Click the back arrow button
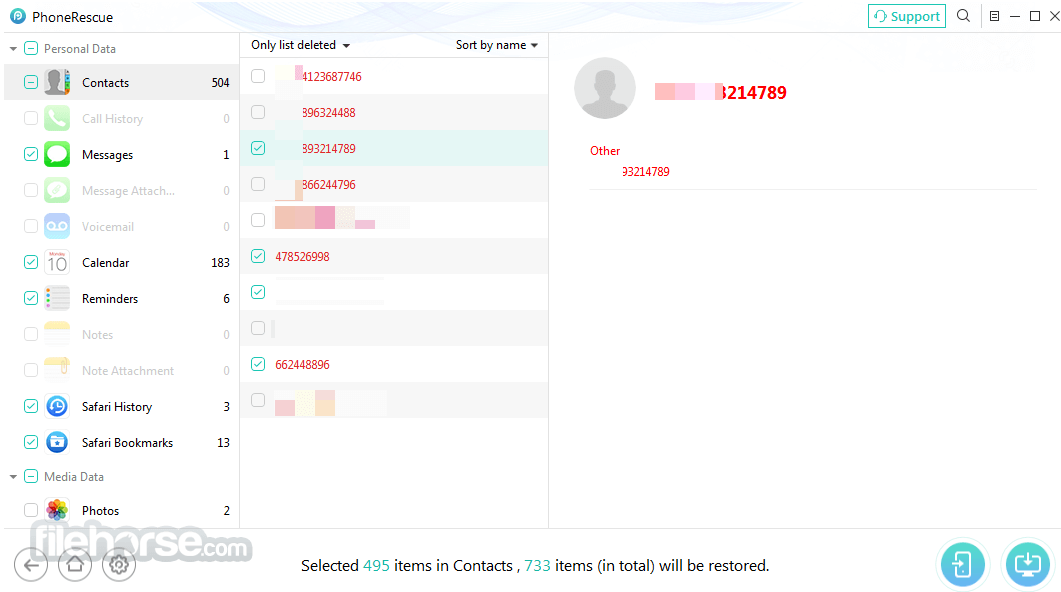This screenshot has height=592, width=1061. 31,564
